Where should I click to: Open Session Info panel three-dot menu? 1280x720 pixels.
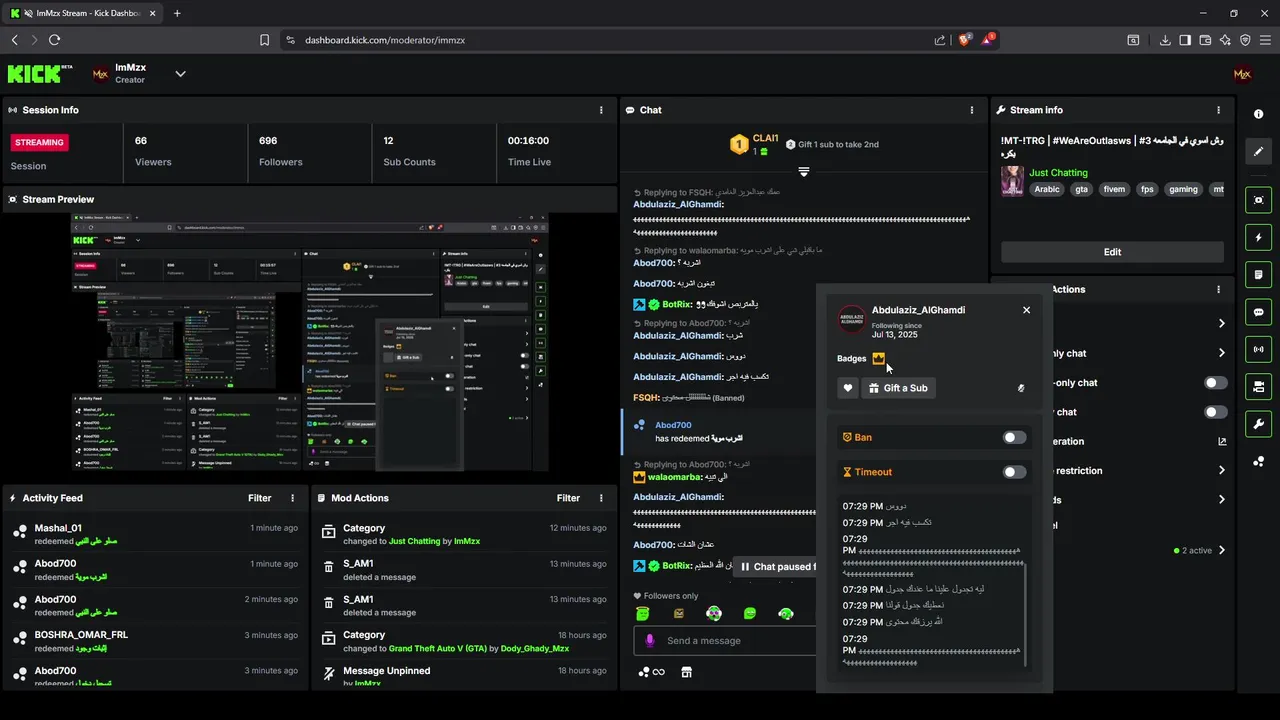click(601, 110)
